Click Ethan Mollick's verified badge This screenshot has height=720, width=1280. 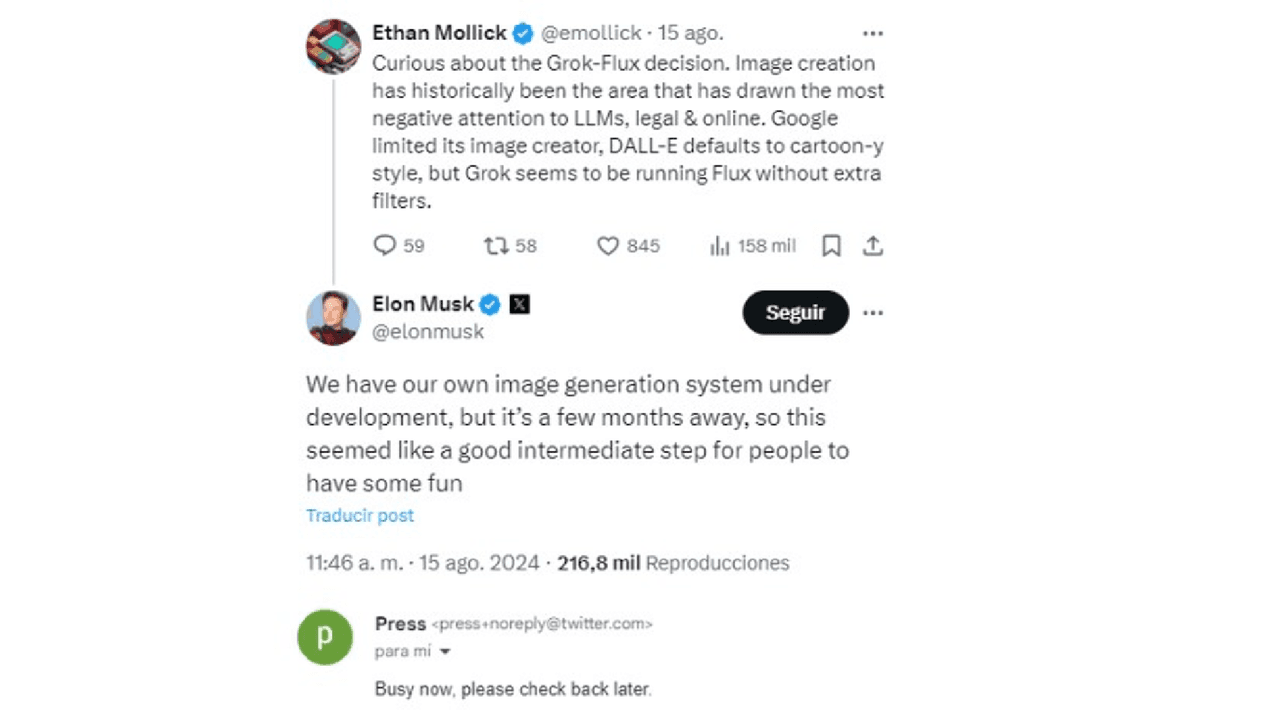pyautogui.click(x=523, y=33)
